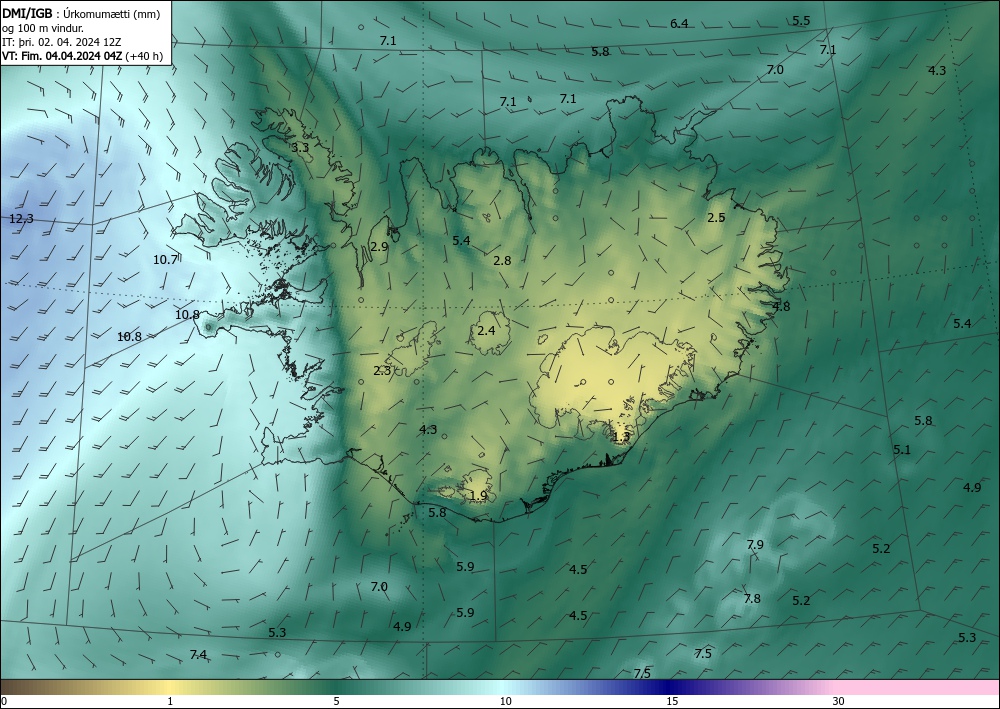Image resolution: width=1000 pixels, height=709 pixels.
Task: Click the 3.3 value in the Westfjords
Action: point(300,147)
